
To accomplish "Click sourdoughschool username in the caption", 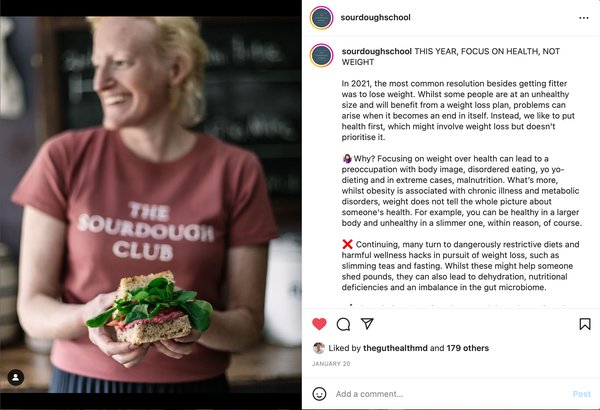I will coord(377,51).
